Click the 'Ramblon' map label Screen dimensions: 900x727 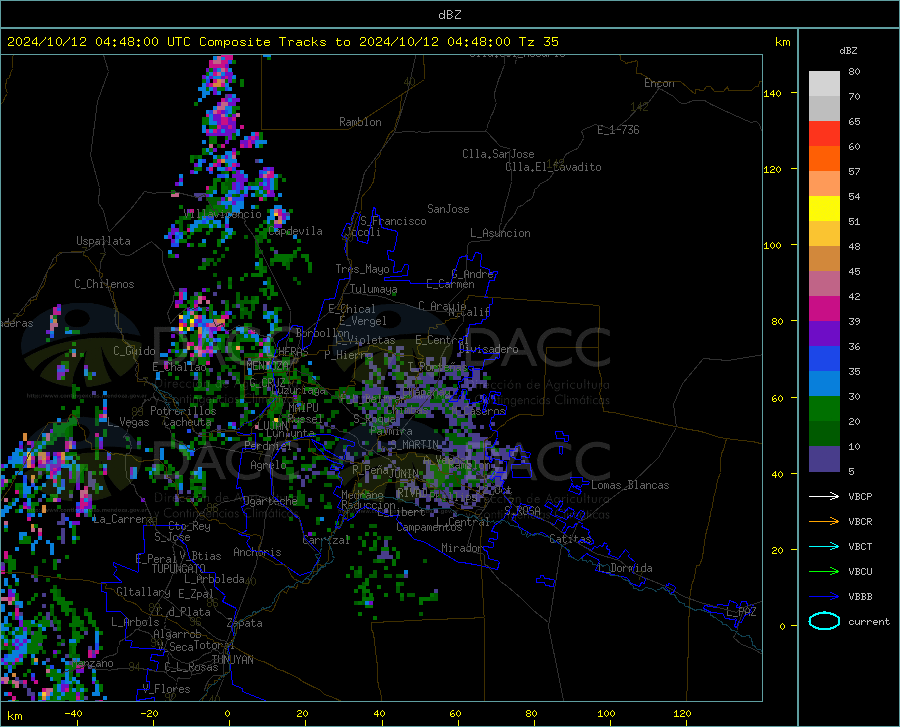point(360,122)
